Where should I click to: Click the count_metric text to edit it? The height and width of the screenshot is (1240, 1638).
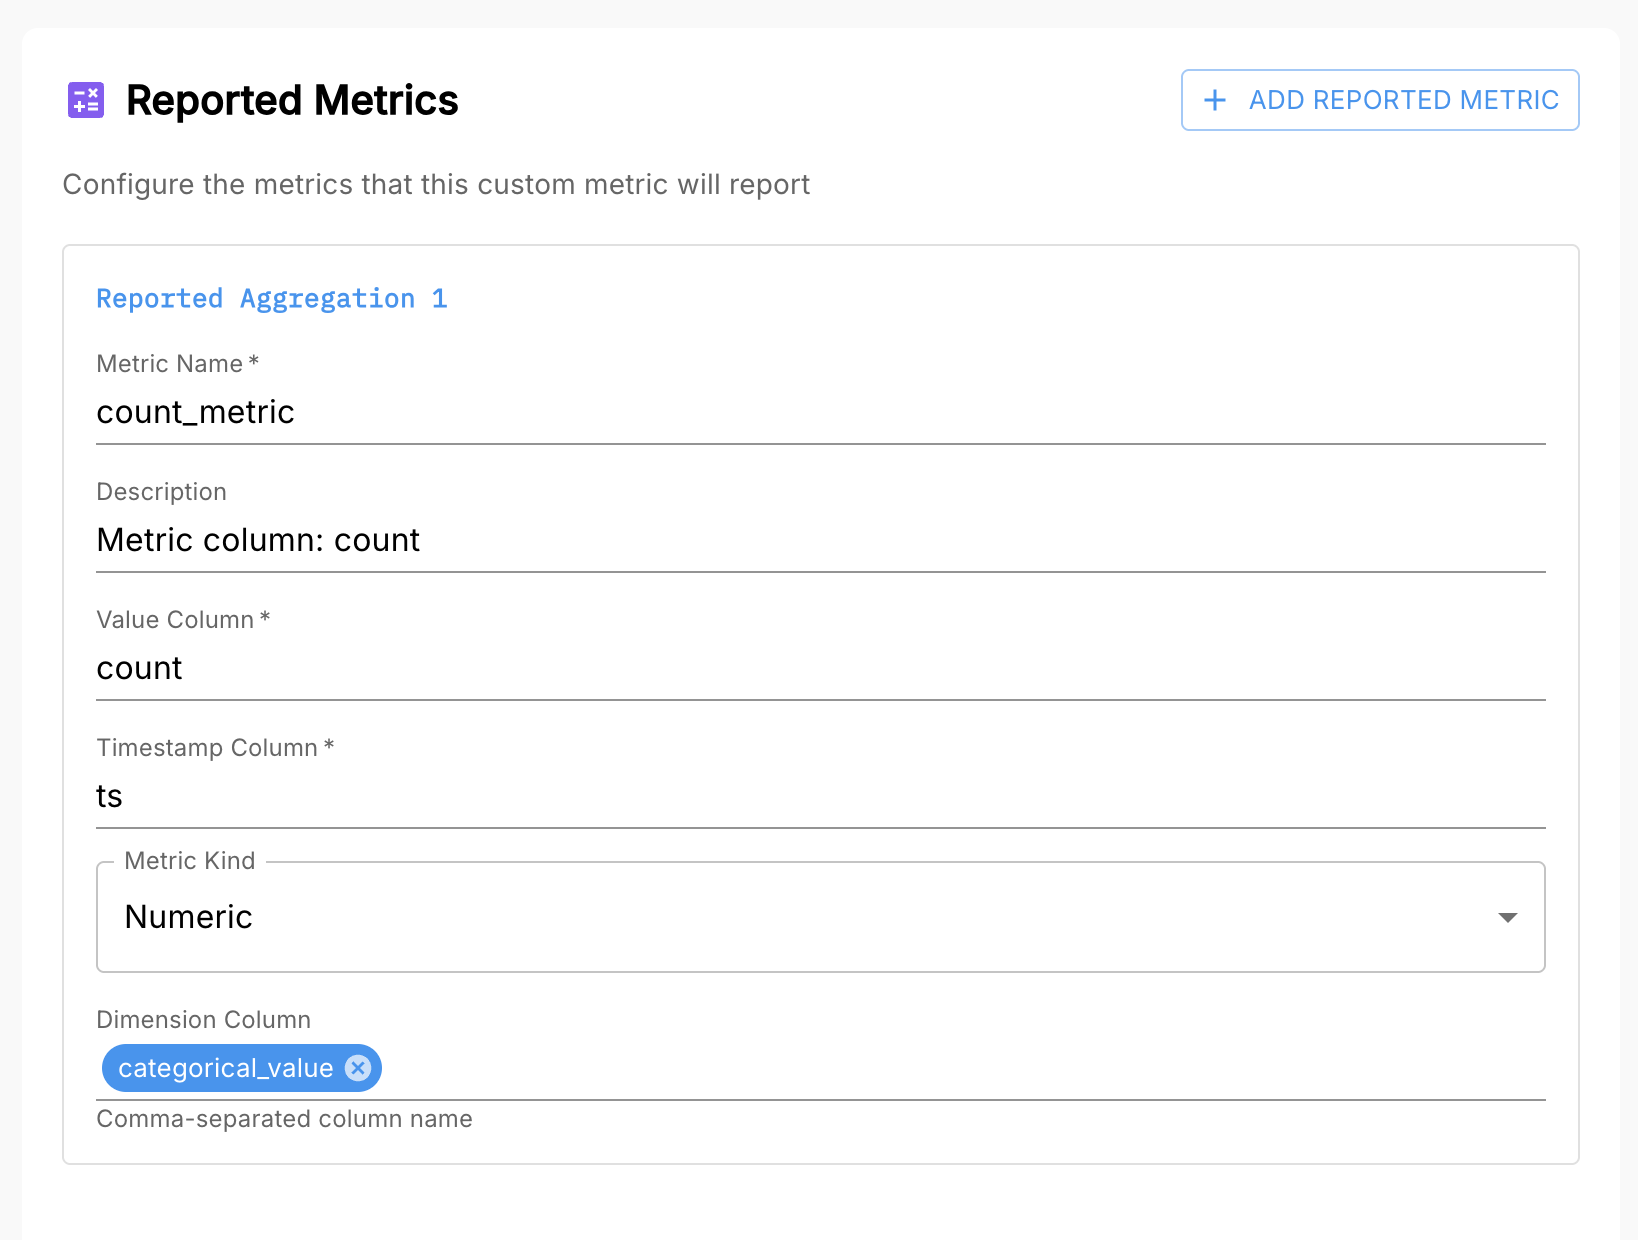click(195, 412)
